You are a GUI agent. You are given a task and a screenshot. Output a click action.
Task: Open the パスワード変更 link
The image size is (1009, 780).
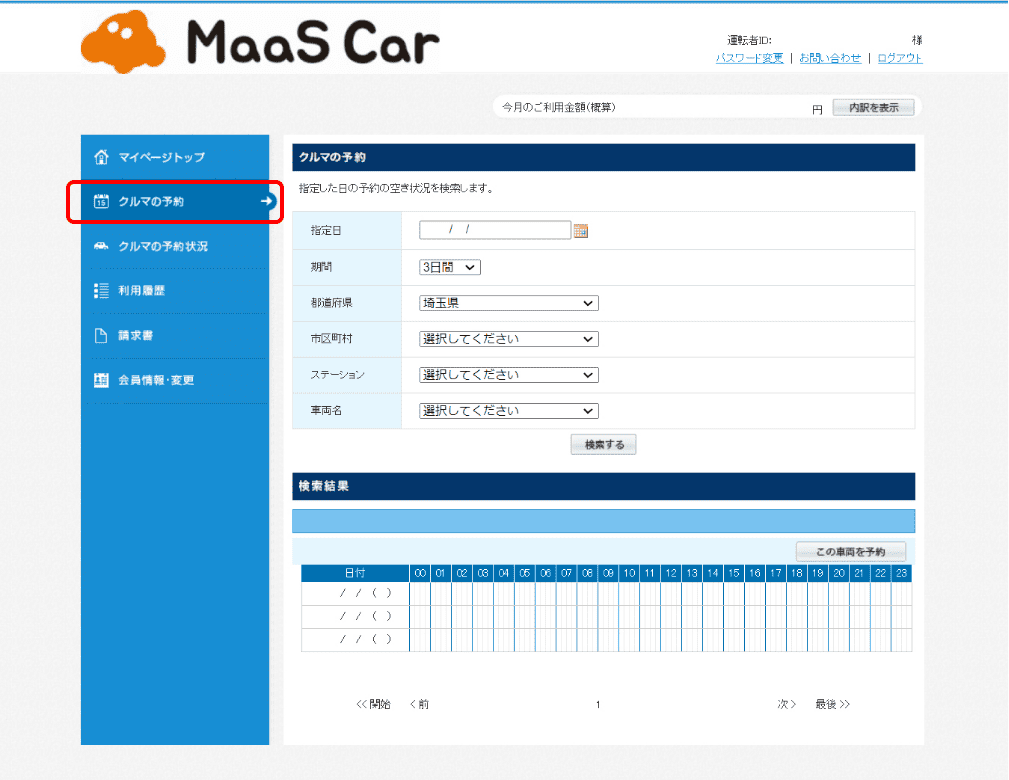(749, 58)
